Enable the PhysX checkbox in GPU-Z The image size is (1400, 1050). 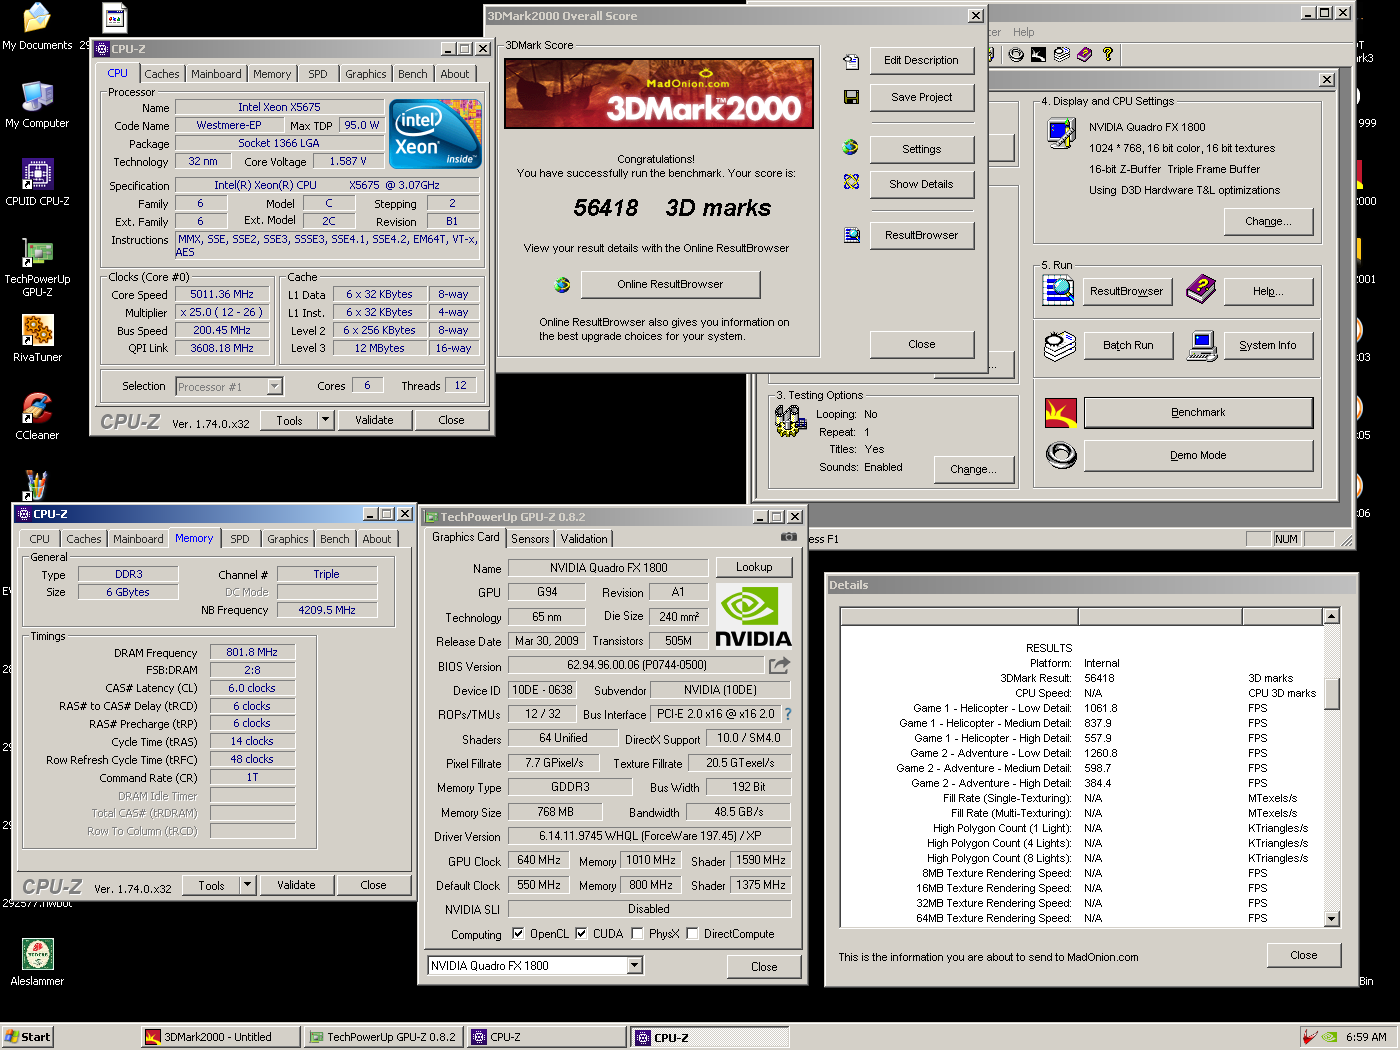pos(637,934)
